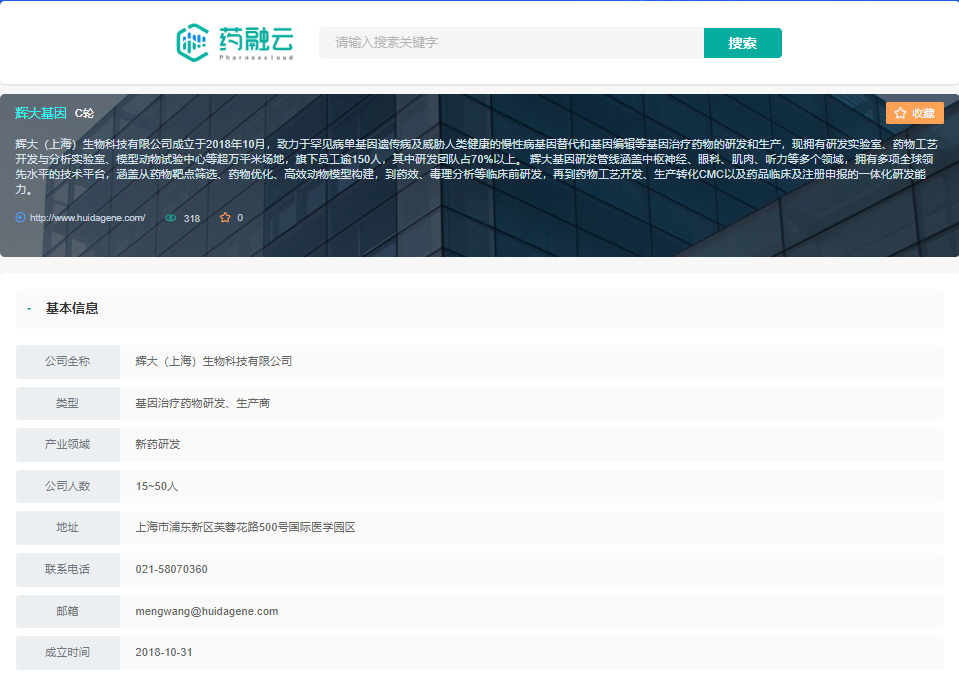Focus the keyword search input field
Image resolution: width=959 pixels, height=682 pixels.
click(511, 43)
